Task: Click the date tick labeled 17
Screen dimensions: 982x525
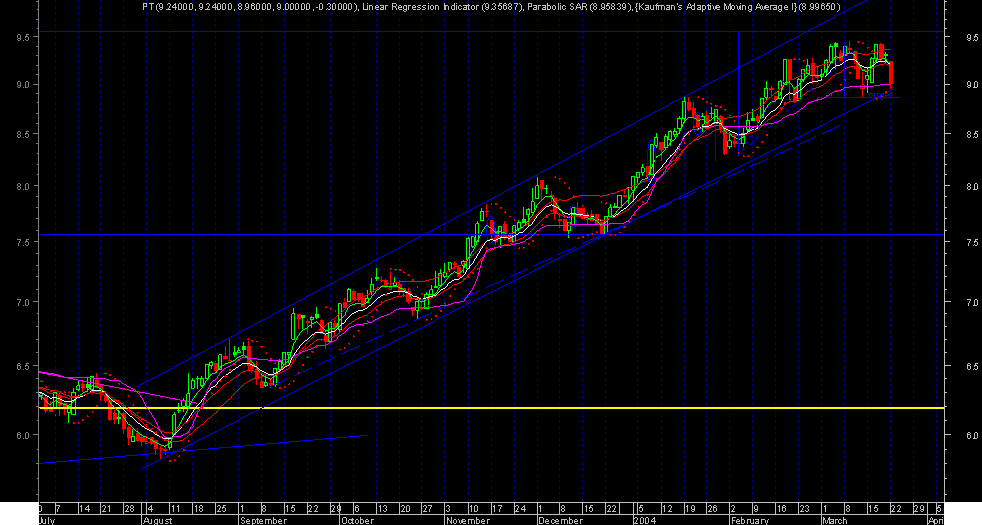Action: click(497, 508)
